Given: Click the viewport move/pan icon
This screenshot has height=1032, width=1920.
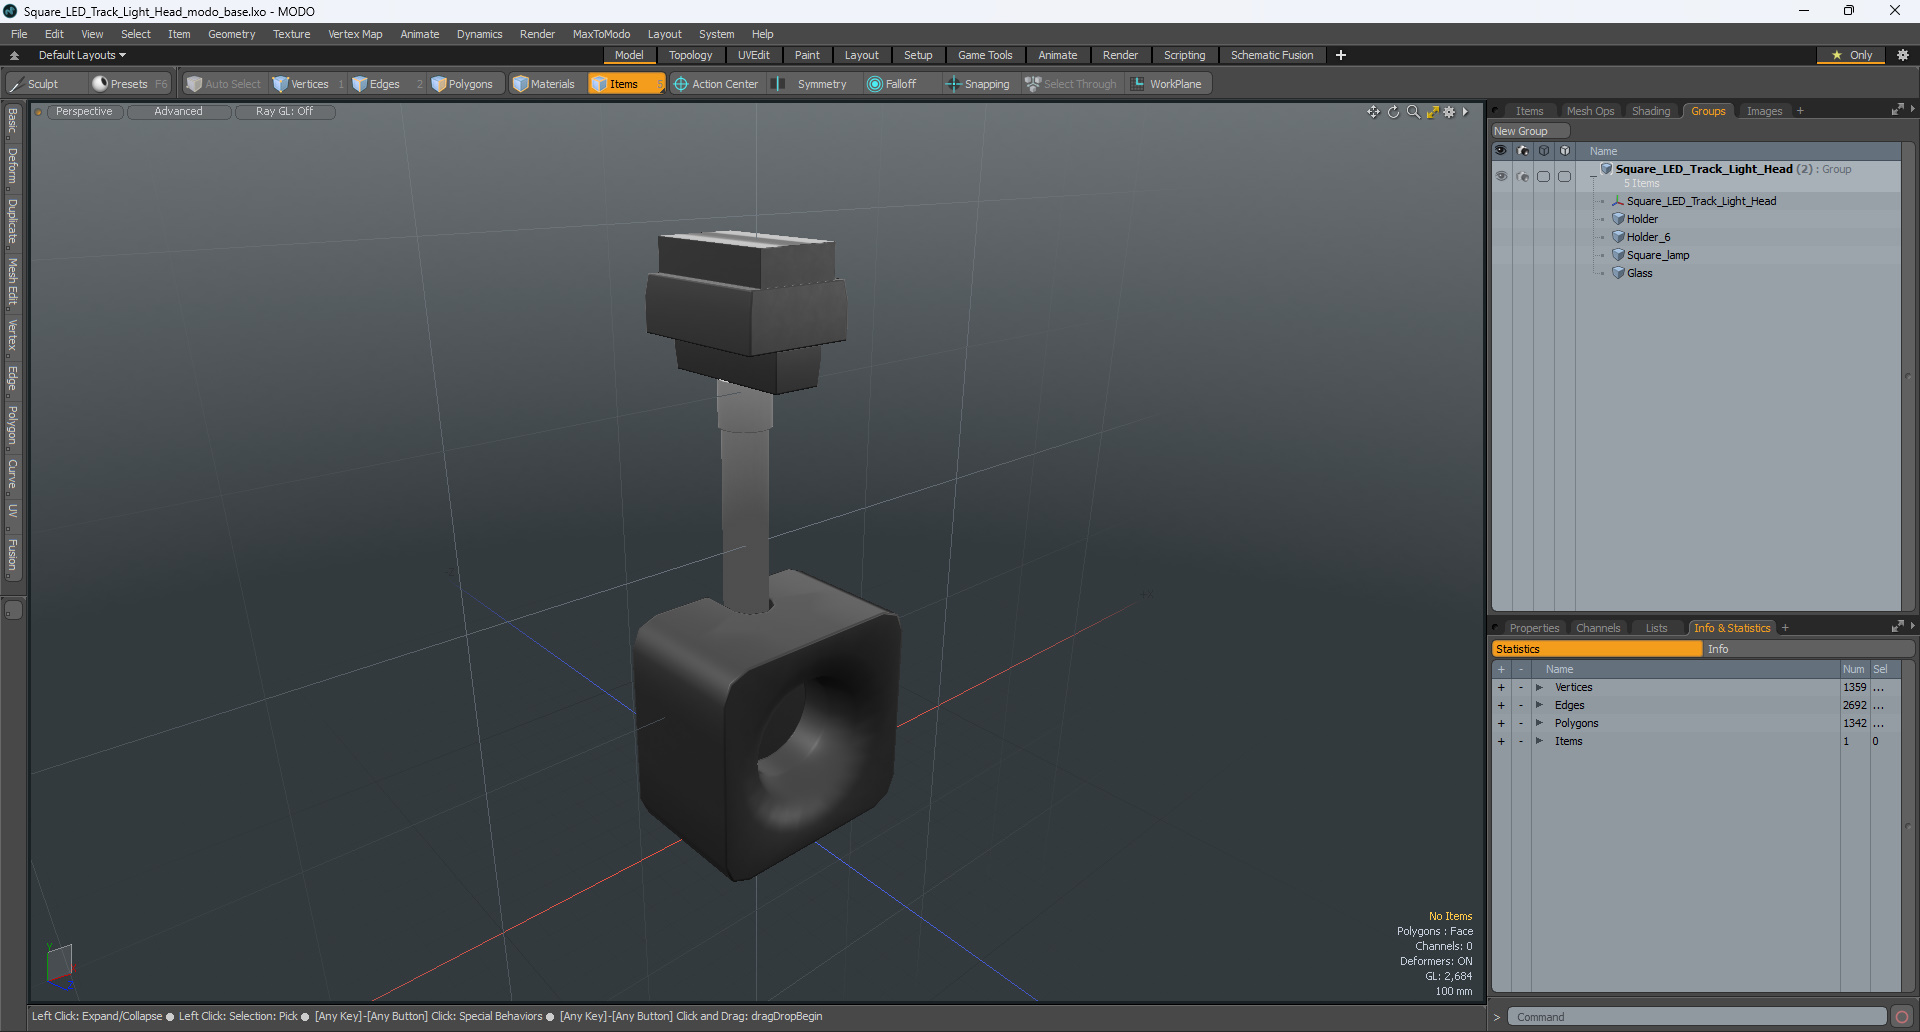Looking at the screenshot, I should pos(1373,112).
